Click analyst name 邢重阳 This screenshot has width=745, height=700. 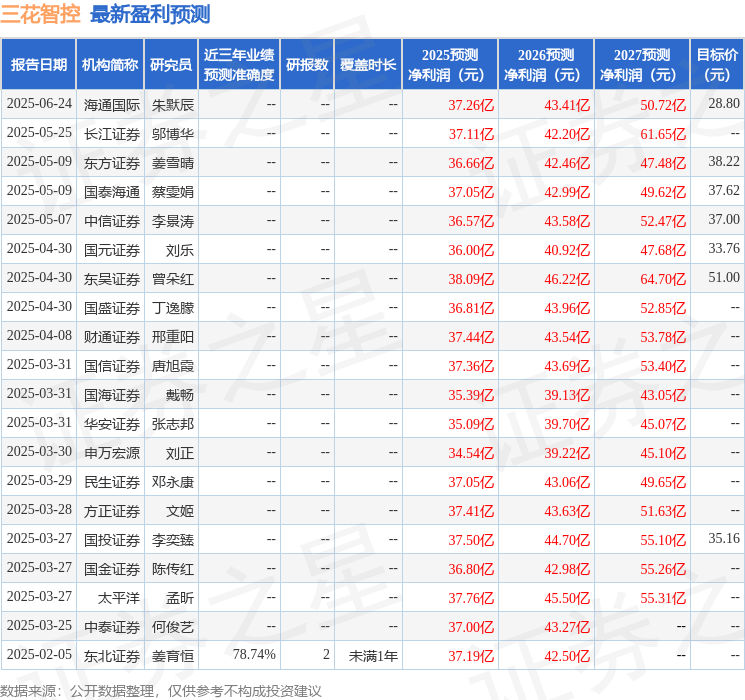173,337
